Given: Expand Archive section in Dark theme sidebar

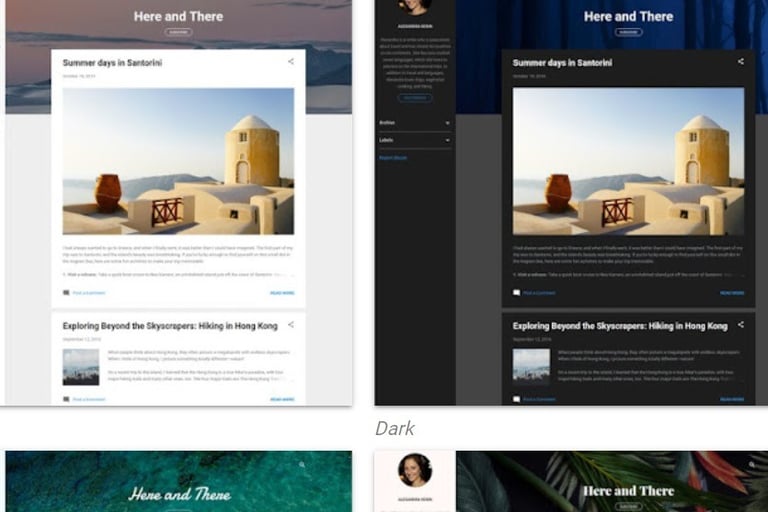Looking at the screenshot, I should point(415,122).
